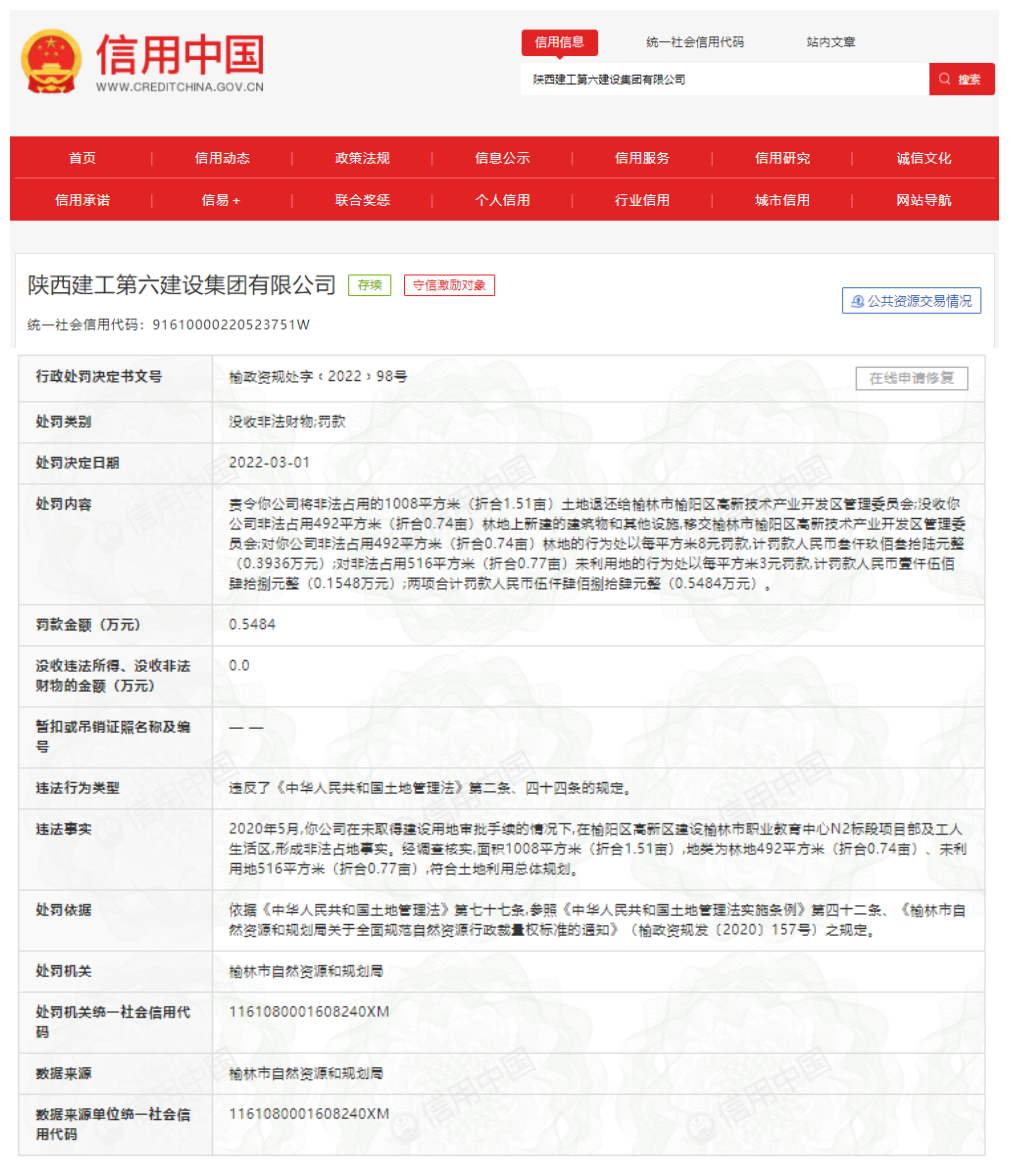Click the company name search input field

(x=724, y=79)
